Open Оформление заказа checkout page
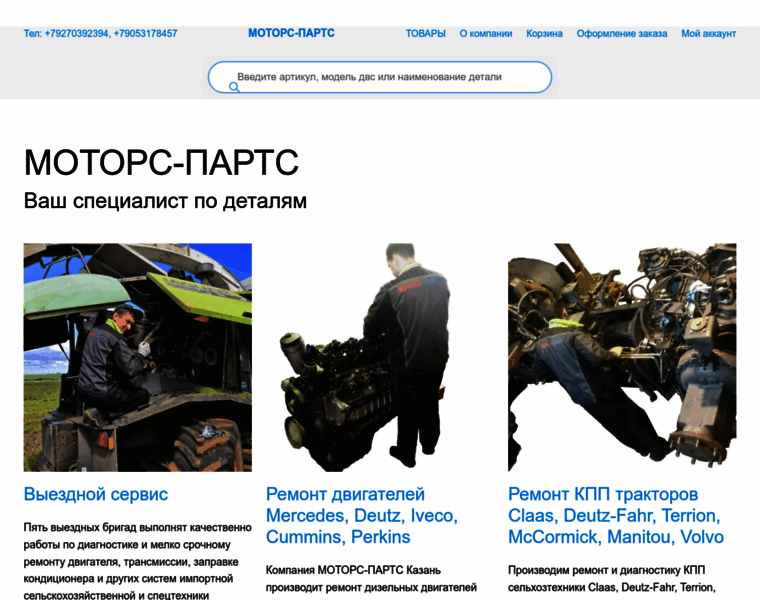The height and width of the screenshot is (600, 760). point(622,33)
